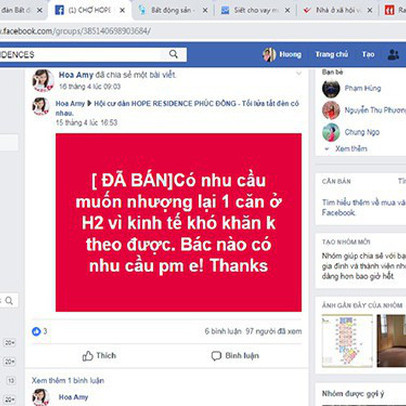Click Huong profile name in header
Image resolution: width=406 pixels, height=406 pixels.
[290, 54]
